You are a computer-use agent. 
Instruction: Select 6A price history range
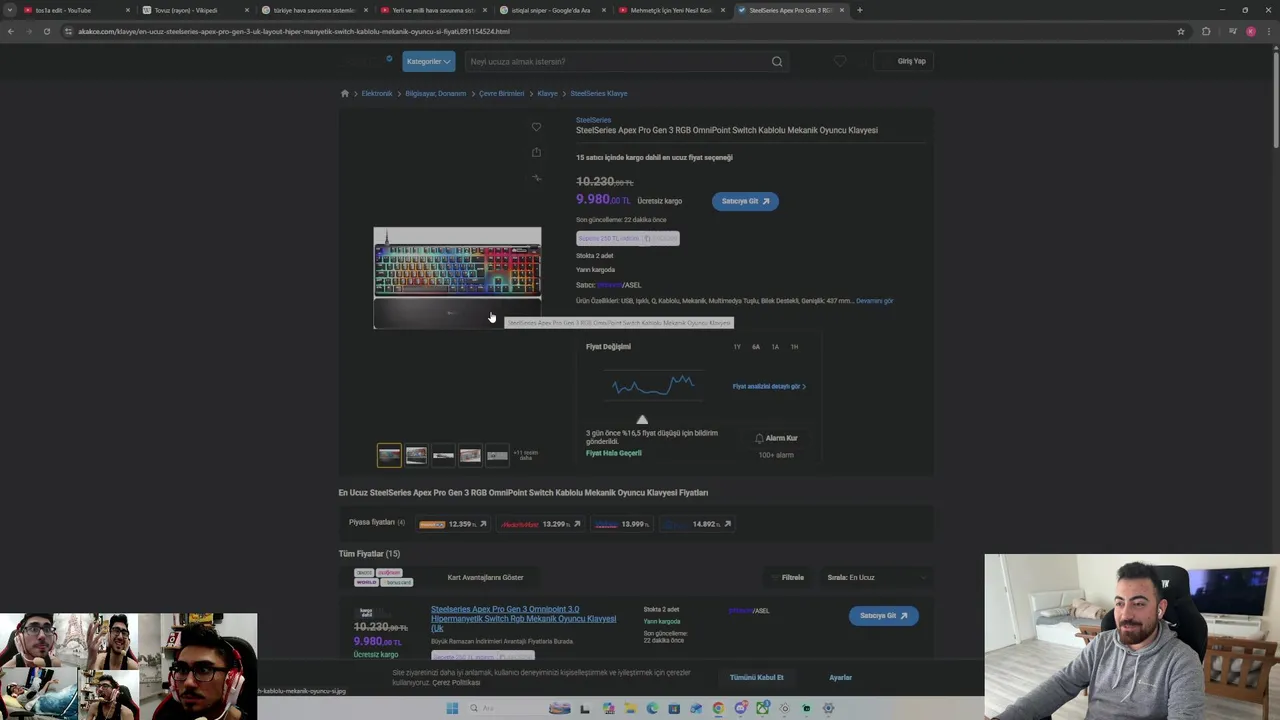point(756,347)
